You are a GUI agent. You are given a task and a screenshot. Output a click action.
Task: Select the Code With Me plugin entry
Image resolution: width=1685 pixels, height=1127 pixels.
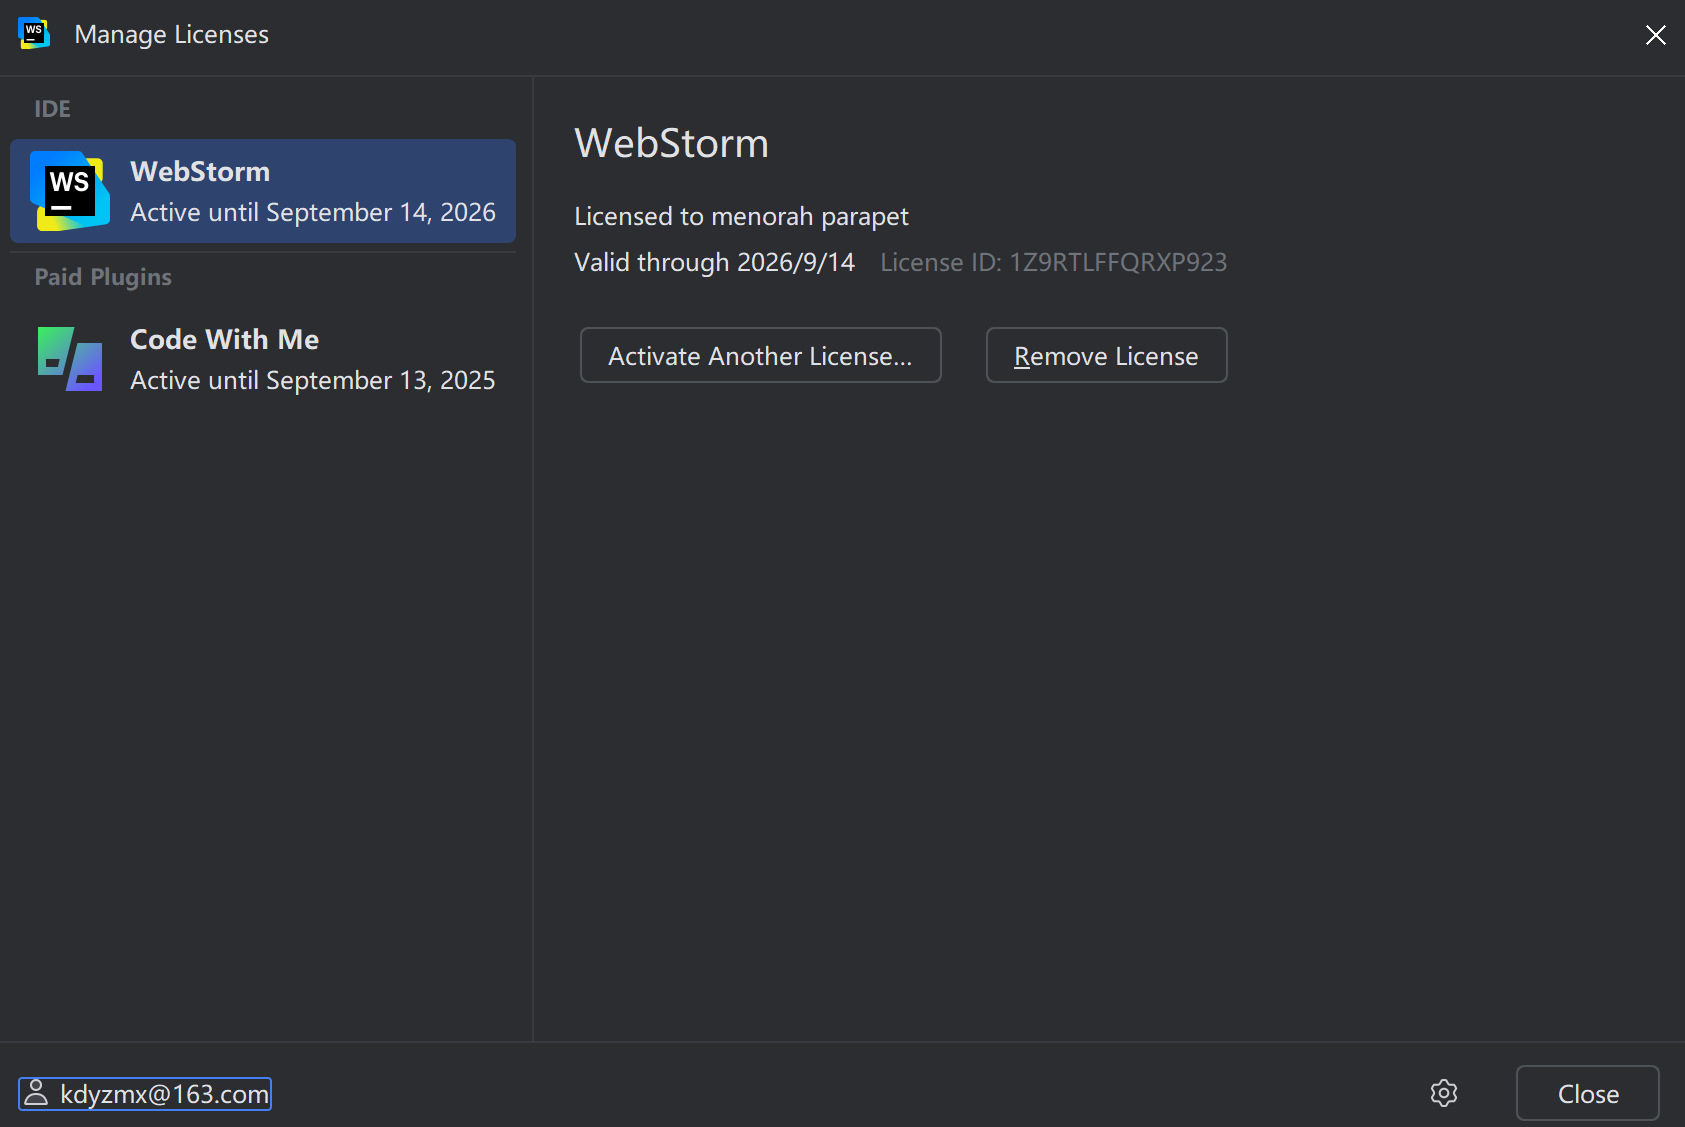click(x=263, y=359)
